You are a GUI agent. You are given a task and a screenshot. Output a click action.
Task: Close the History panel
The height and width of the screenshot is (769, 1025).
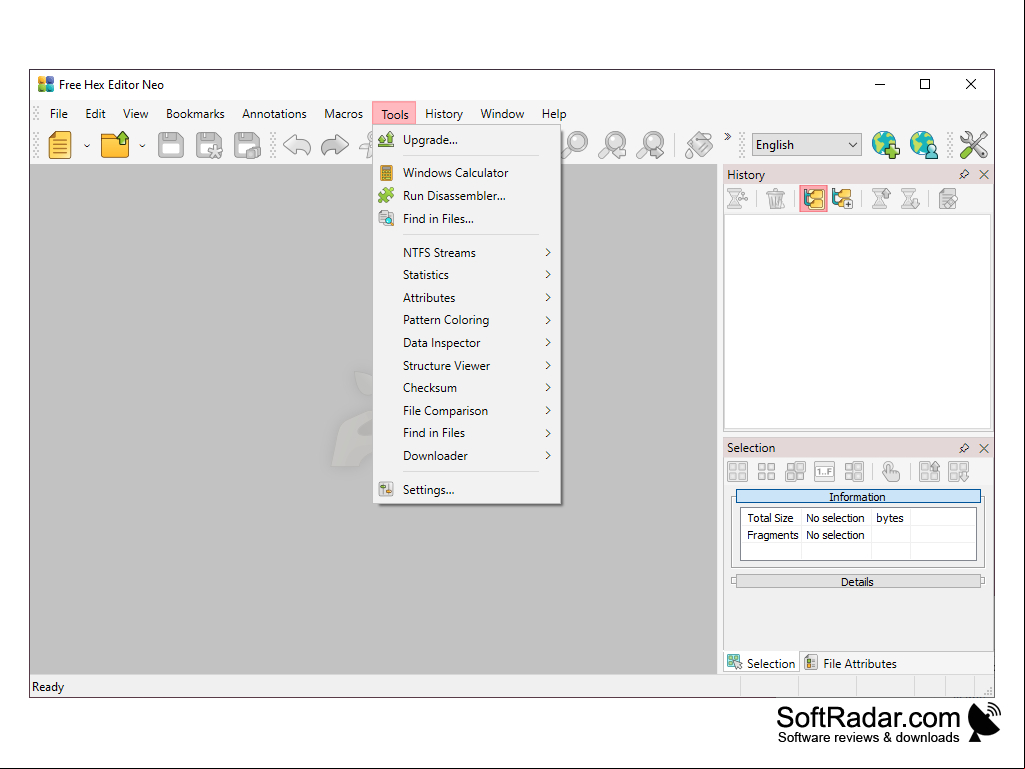point(984,175)
